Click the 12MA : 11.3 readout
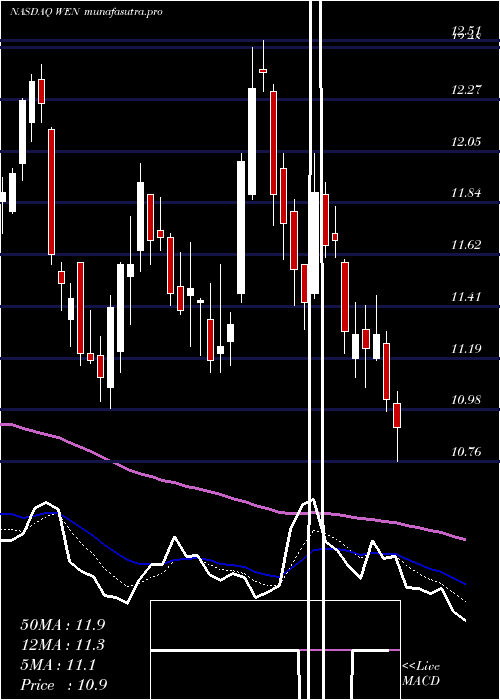Viewport: 500px width, 700px height. click(x=63, y=645)
